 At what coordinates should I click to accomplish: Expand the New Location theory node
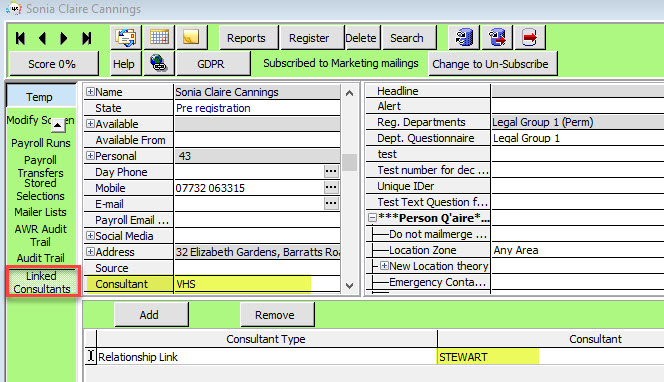[384, 266]
